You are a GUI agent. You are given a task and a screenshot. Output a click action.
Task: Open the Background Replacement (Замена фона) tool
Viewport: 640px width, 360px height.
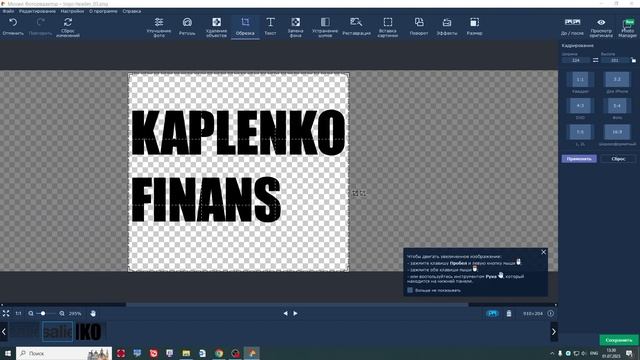(x=296, y=27)
